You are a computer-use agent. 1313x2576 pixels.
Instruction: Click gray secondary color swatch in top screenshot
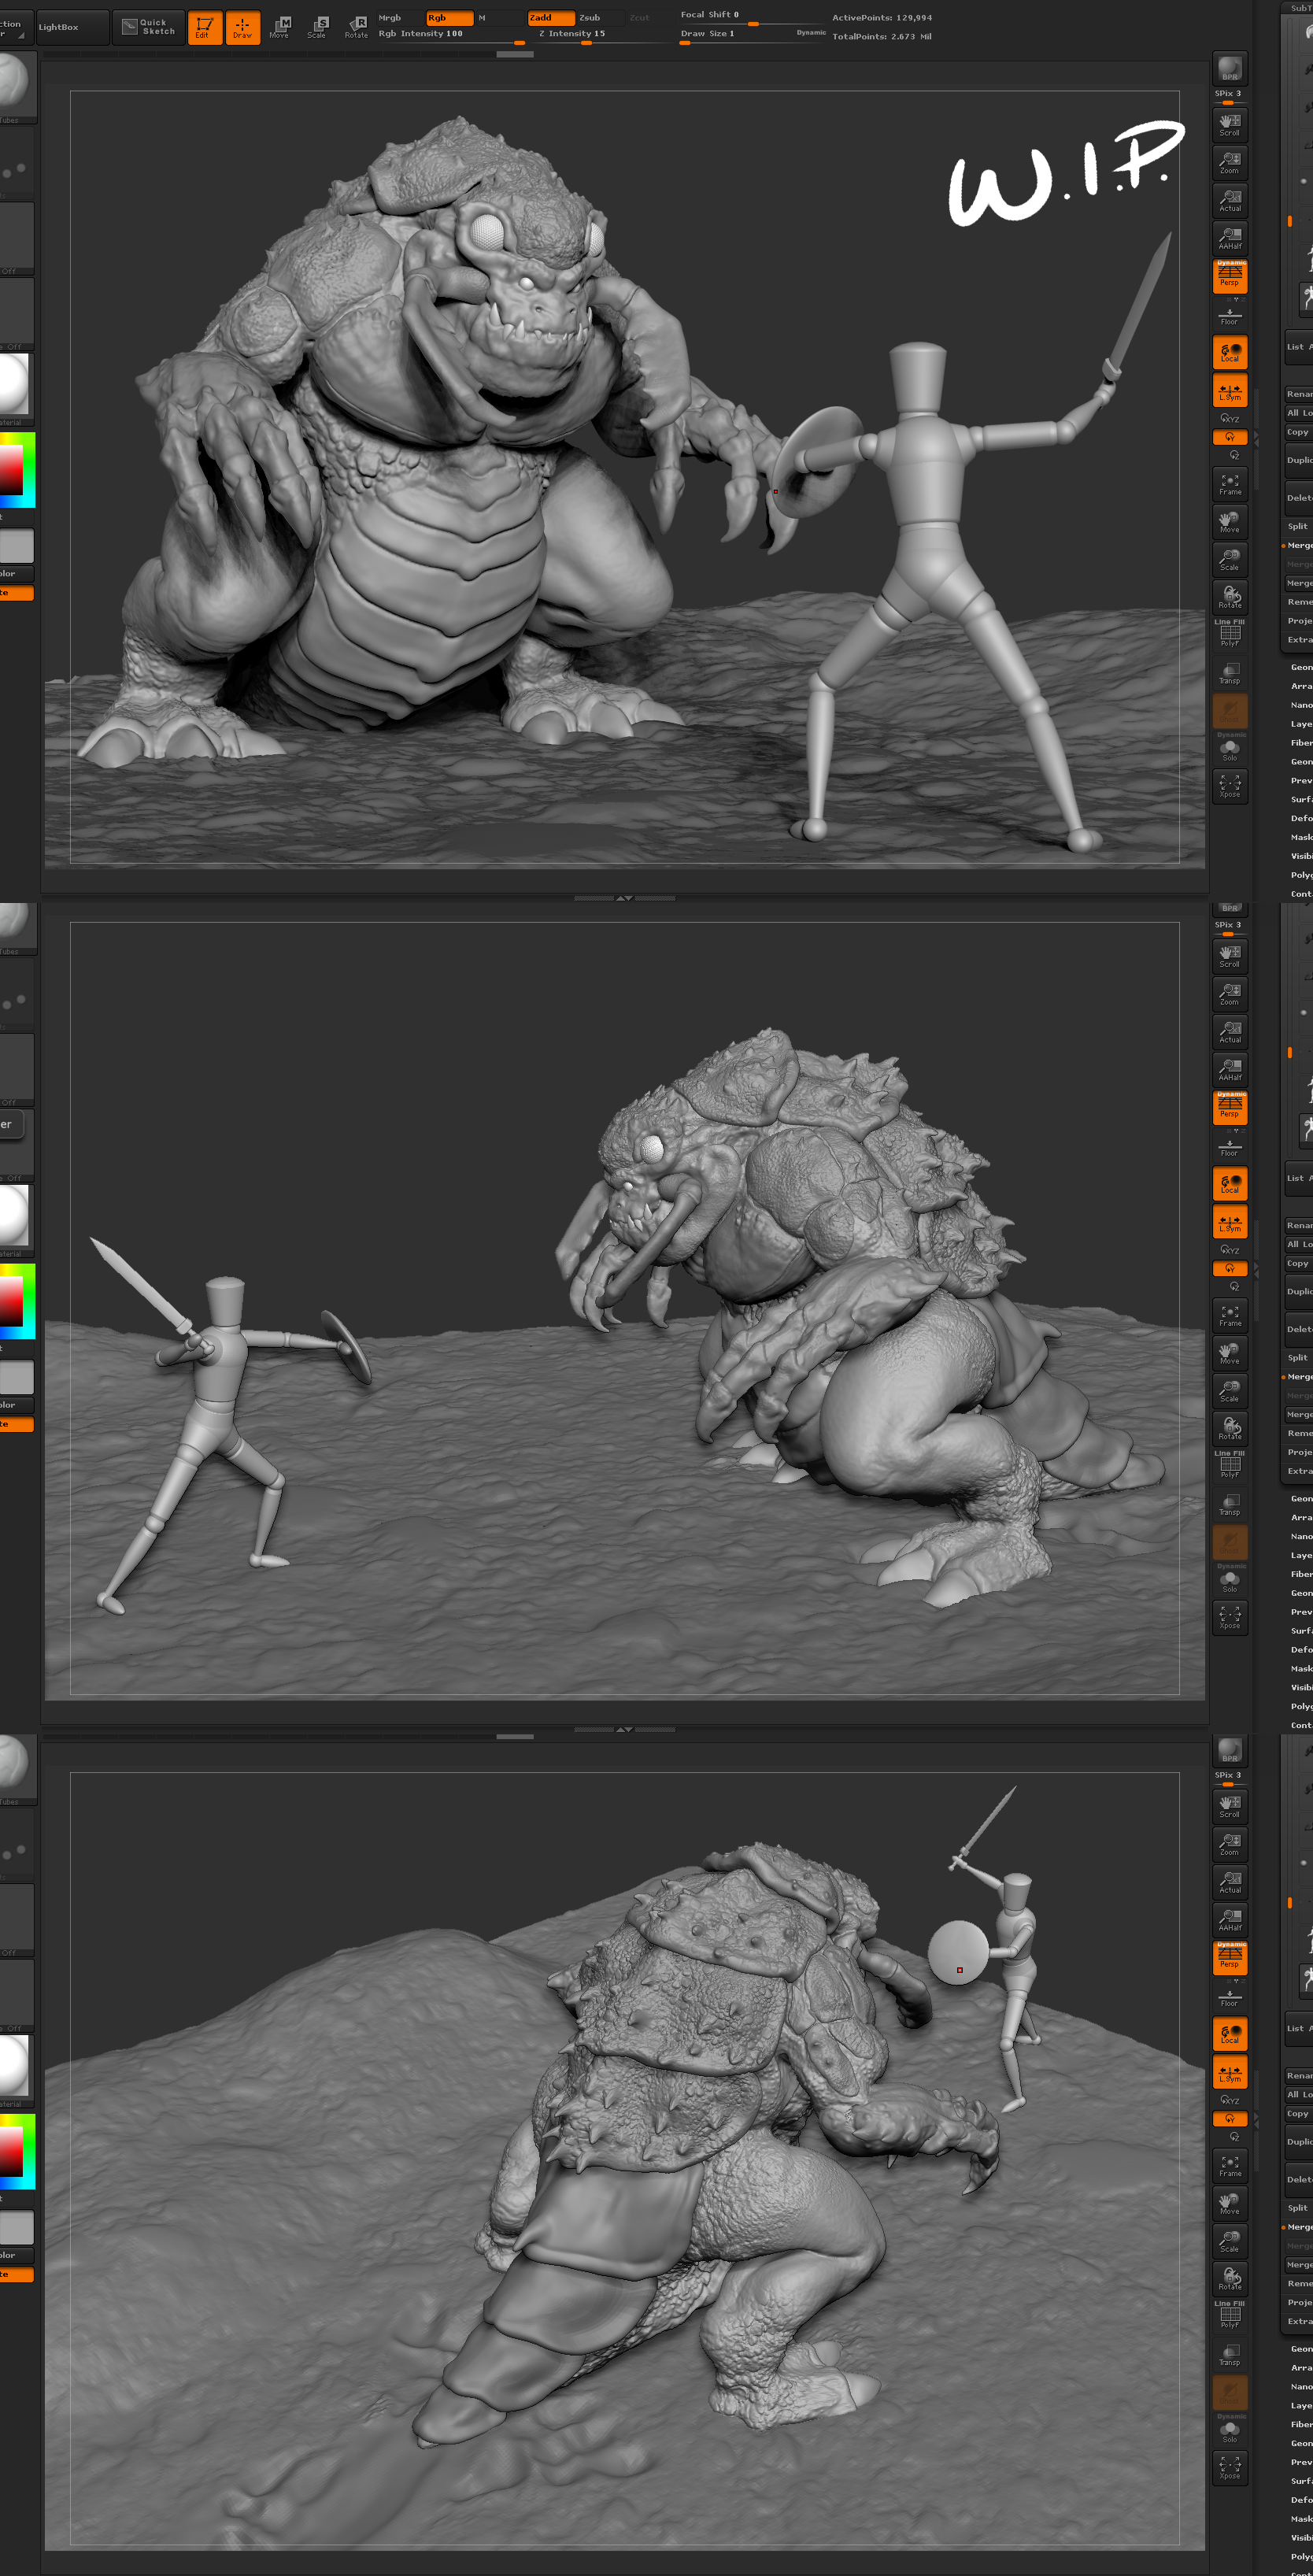point(16,546)
